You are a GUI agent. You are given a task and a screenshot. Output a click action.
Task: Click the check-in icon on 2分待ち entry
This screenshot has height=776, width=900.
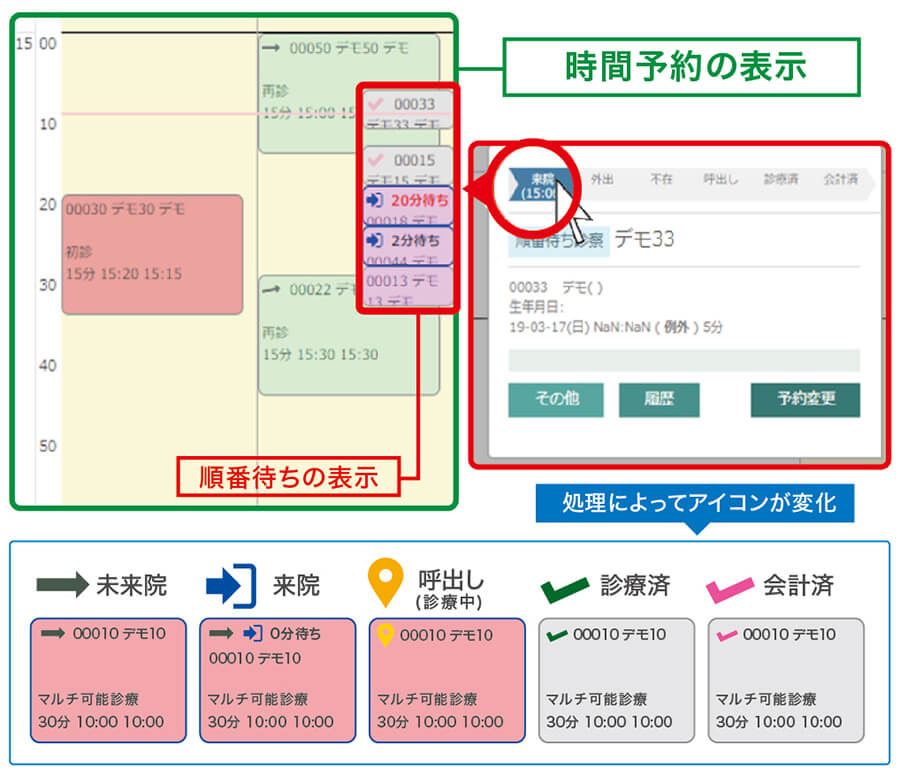(x=376, y=241)
